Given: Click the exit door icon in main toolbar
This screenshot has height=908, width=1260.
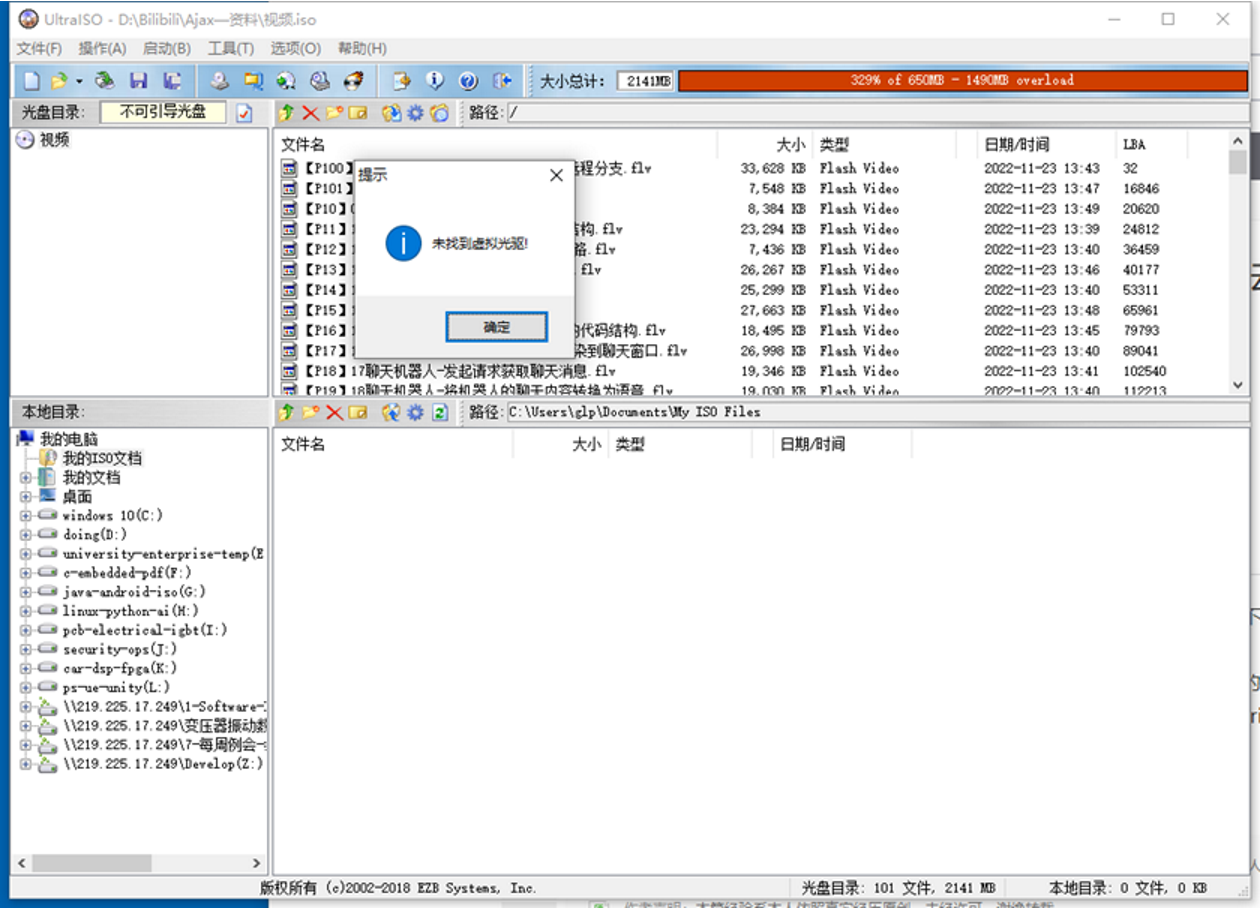Looking at the screenshot, I should [x=503, y=81].
